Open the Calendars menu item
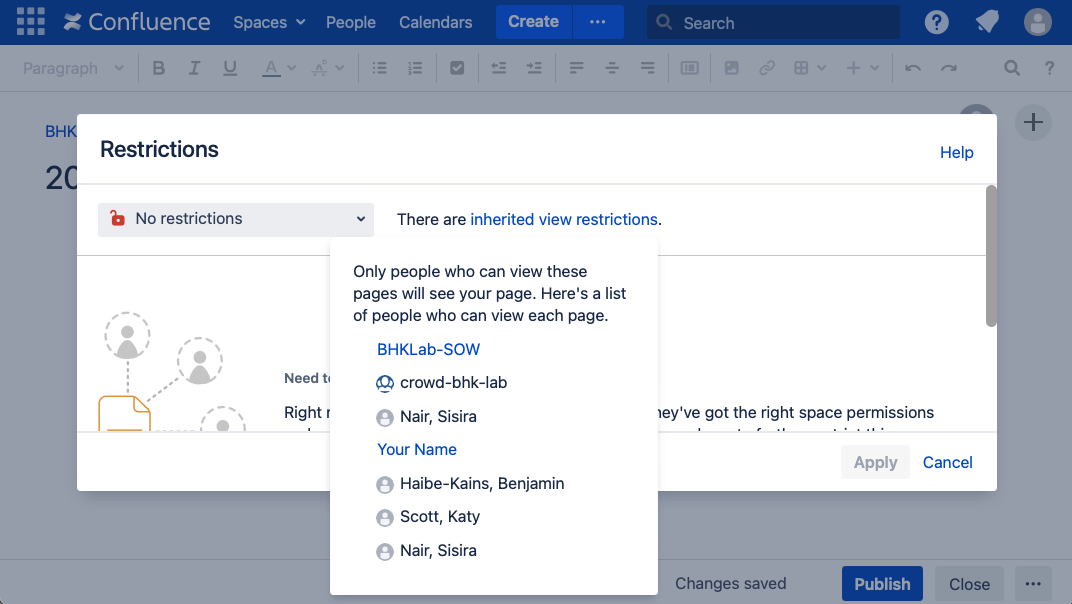The height and width of the screenshot is (604, 1072). 435,22
